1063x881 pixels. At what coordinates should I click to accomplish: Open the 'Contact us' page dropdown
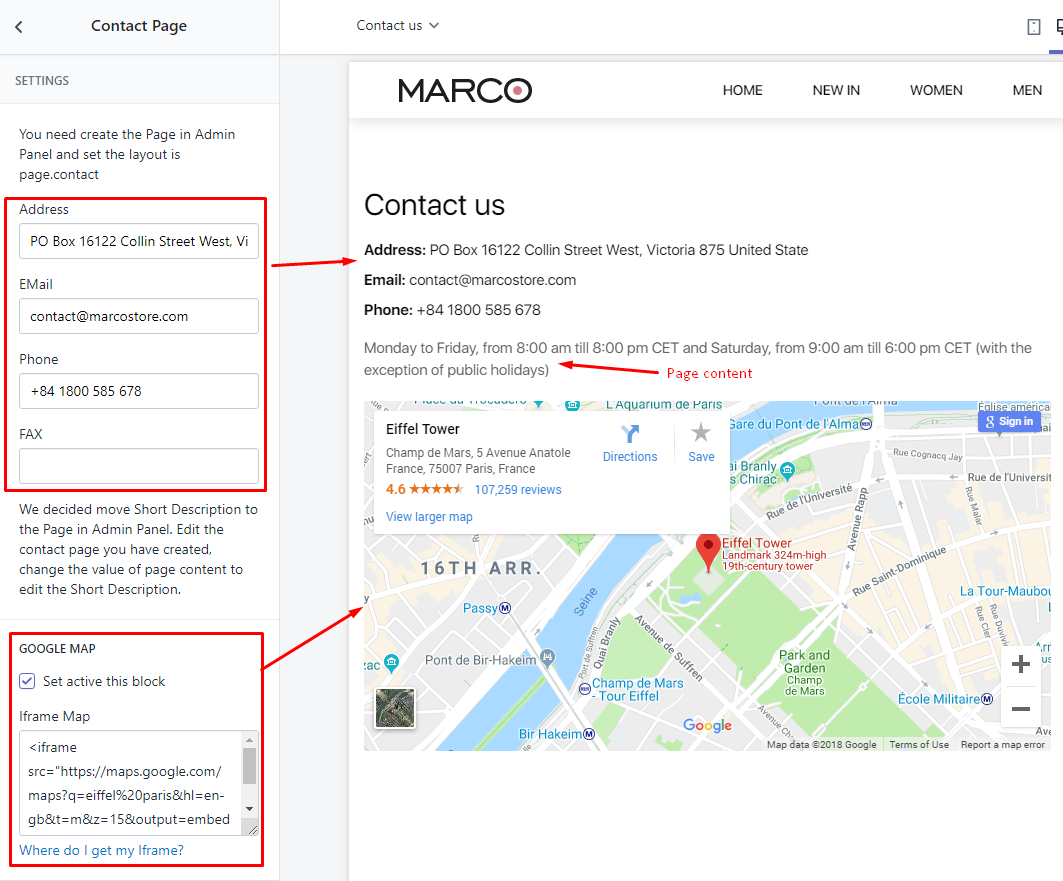point(397,26)
